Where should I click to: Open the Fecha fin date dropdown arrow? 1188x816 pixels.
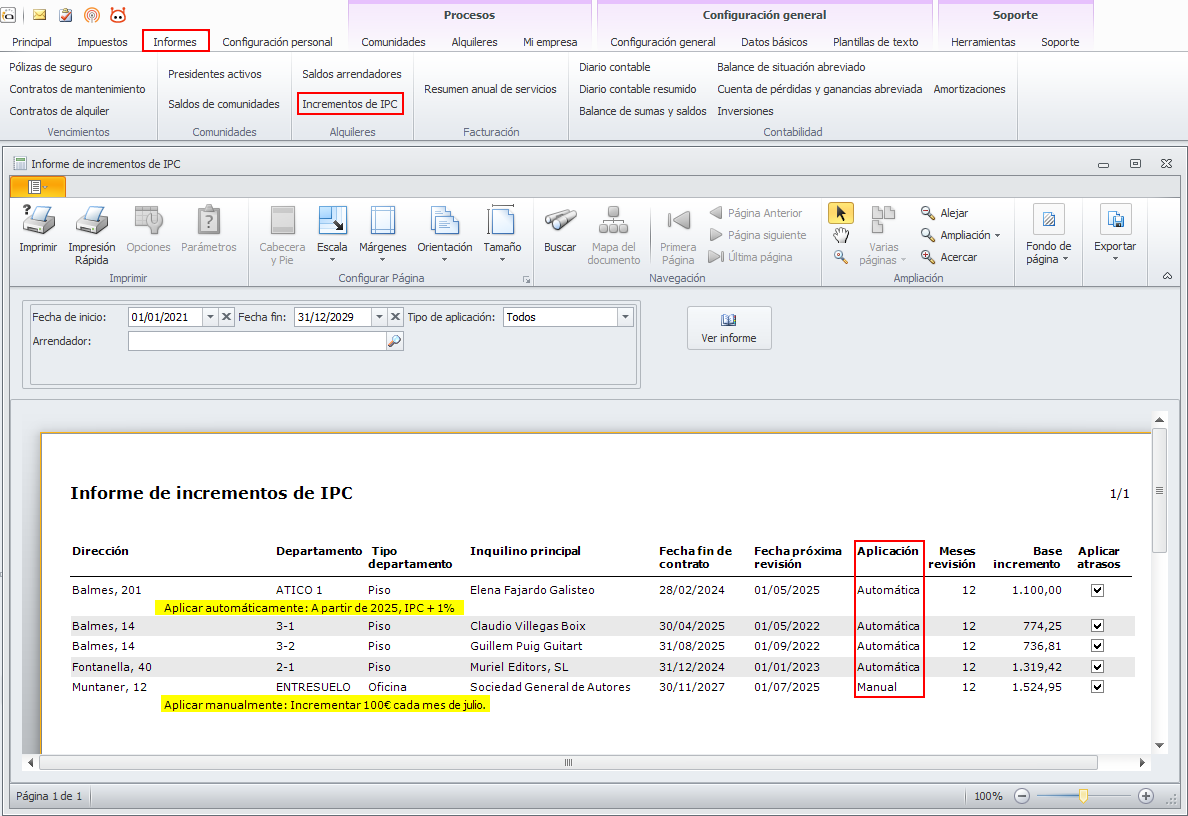pyautogui.click(x=378, y=317)
